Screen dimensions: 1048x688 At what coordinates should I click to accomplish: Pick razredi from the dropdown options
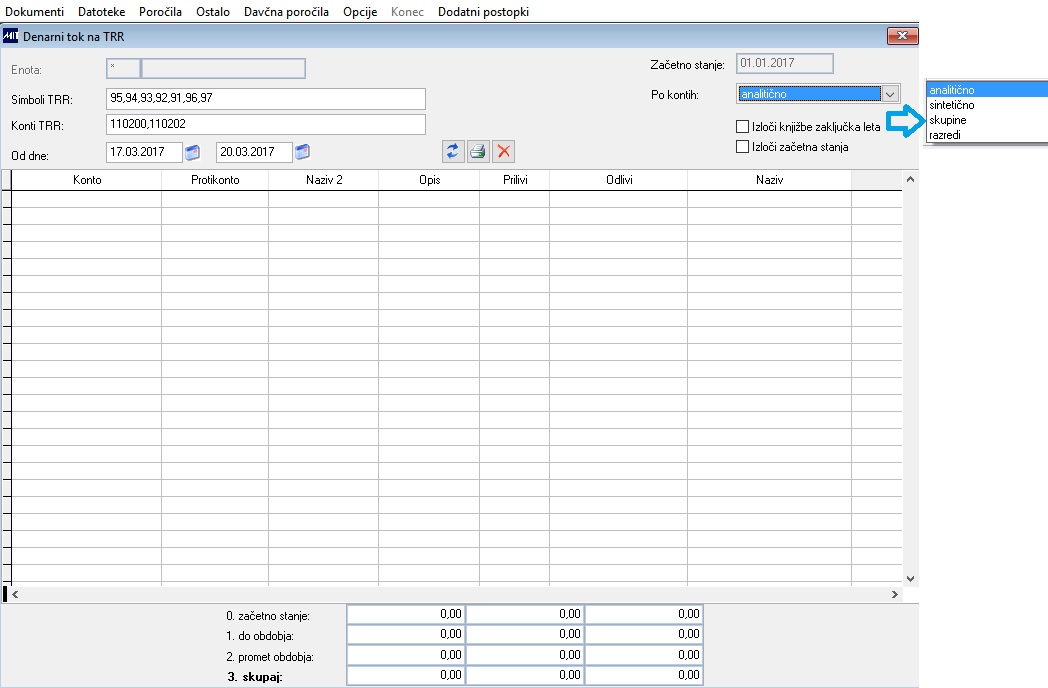point(945,135)
